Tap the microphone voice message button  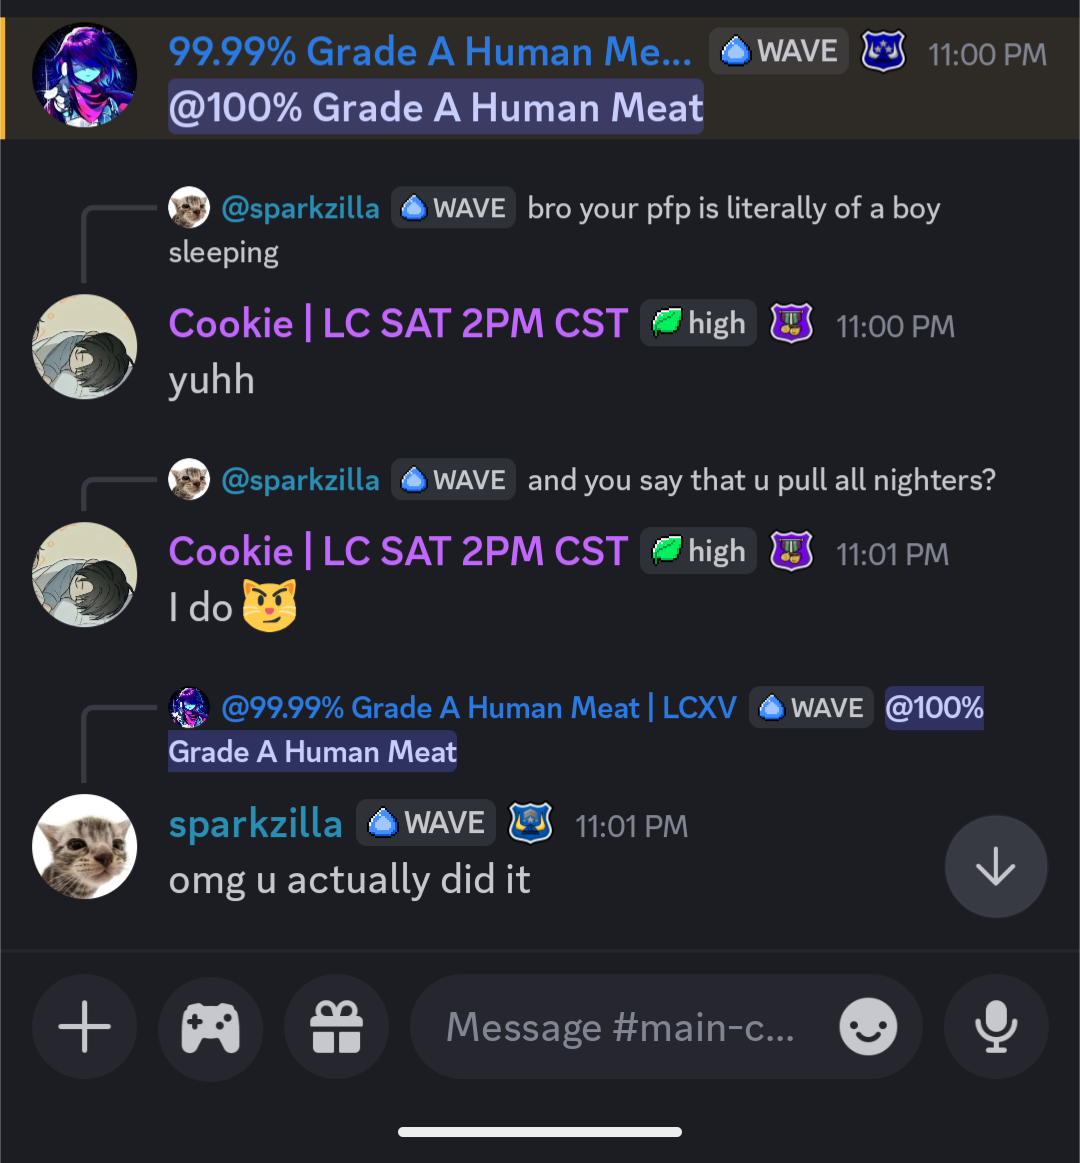click(995, 1027)
